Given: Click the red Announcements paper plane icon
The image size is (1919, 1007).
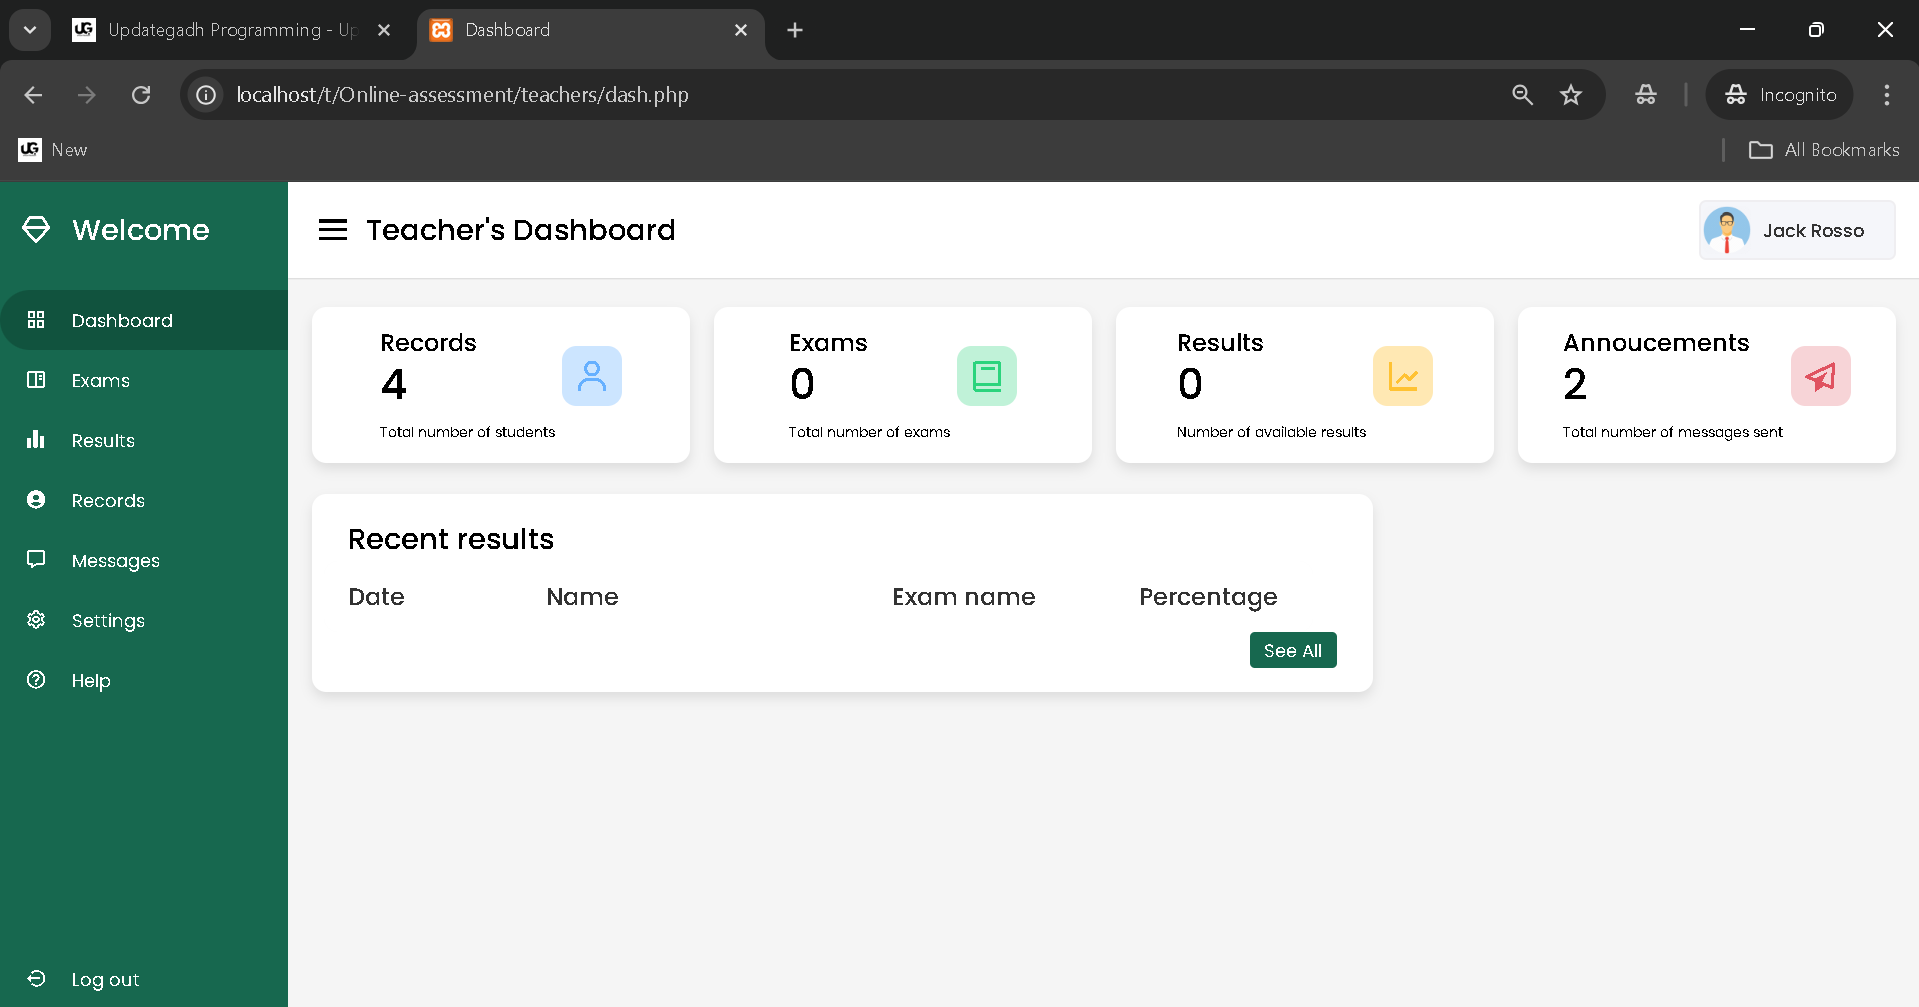Looking at the screenshot, I should (x=1819, y=376).
